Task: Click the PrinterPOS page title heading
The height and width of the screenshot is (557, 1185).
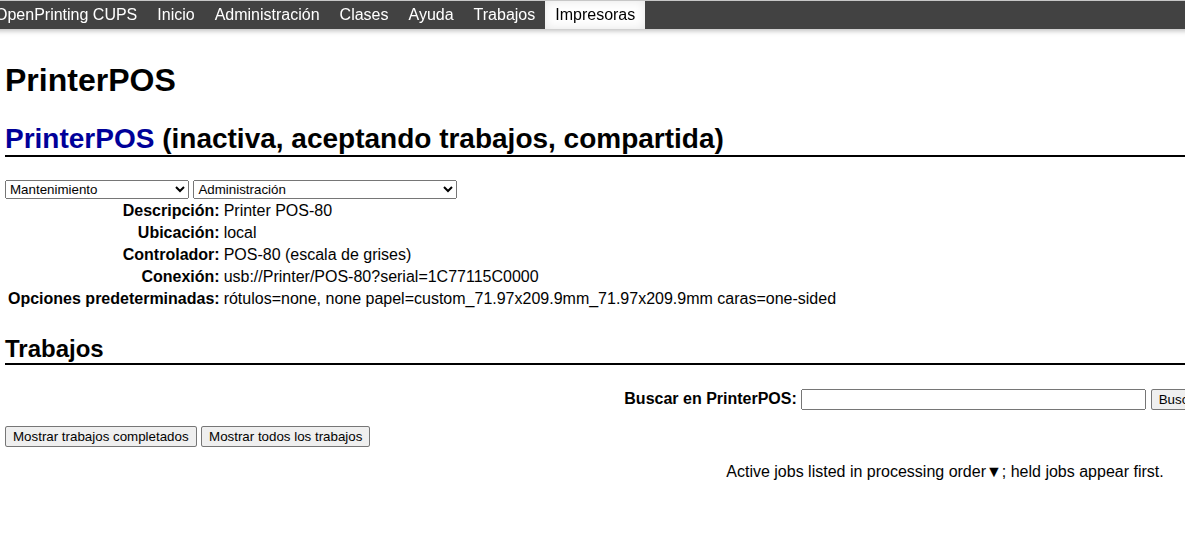Action: (x=90, y=80)
